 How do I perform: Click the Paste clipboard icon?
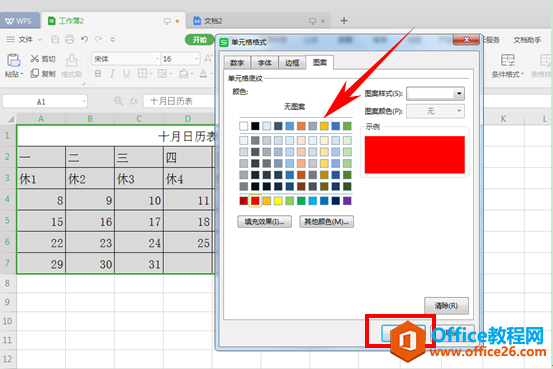(x=14, y=60)
